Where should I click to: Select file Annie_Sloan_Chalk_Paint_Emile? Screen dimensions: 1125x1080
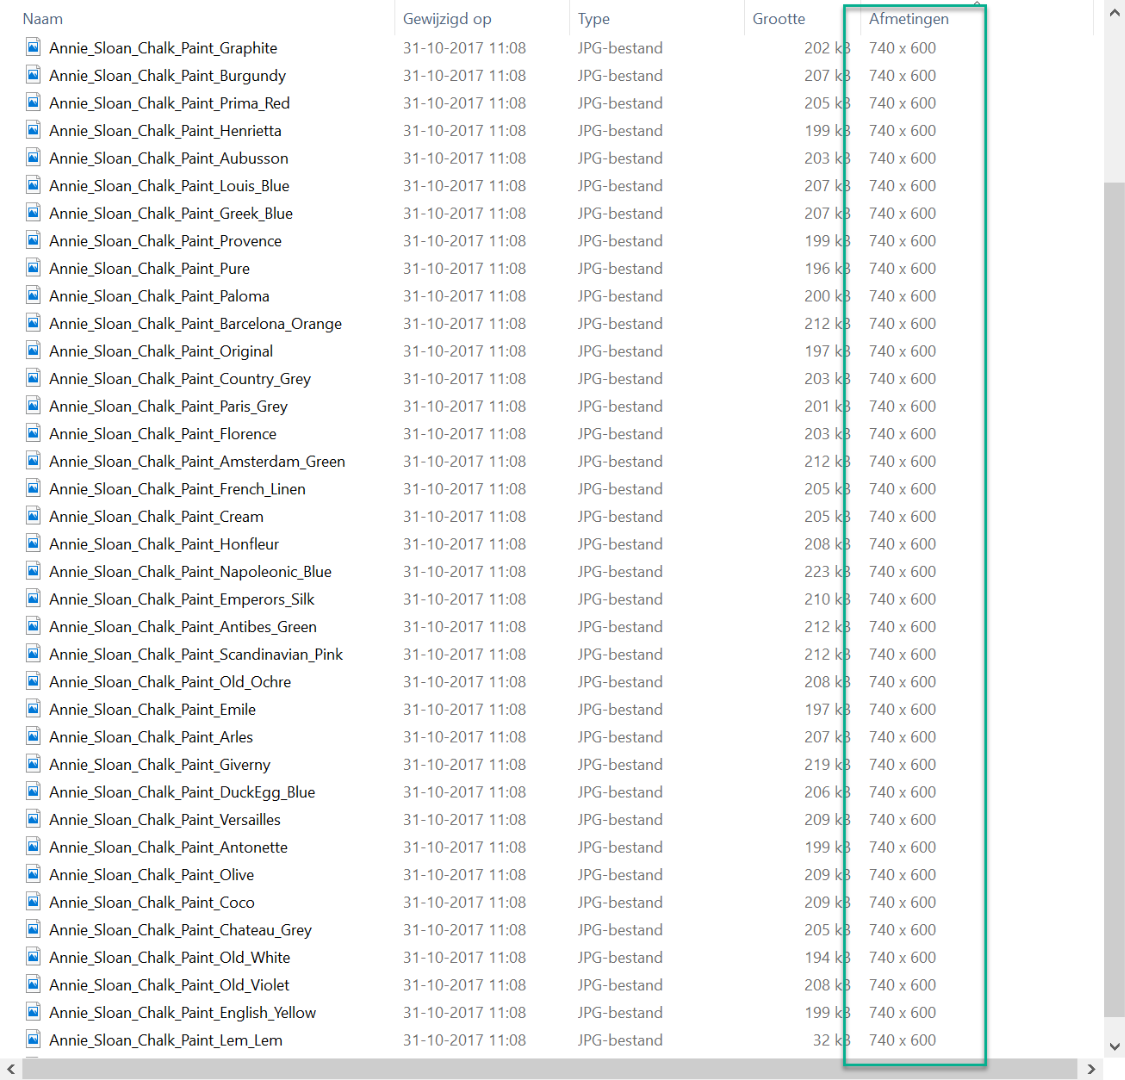152,710
